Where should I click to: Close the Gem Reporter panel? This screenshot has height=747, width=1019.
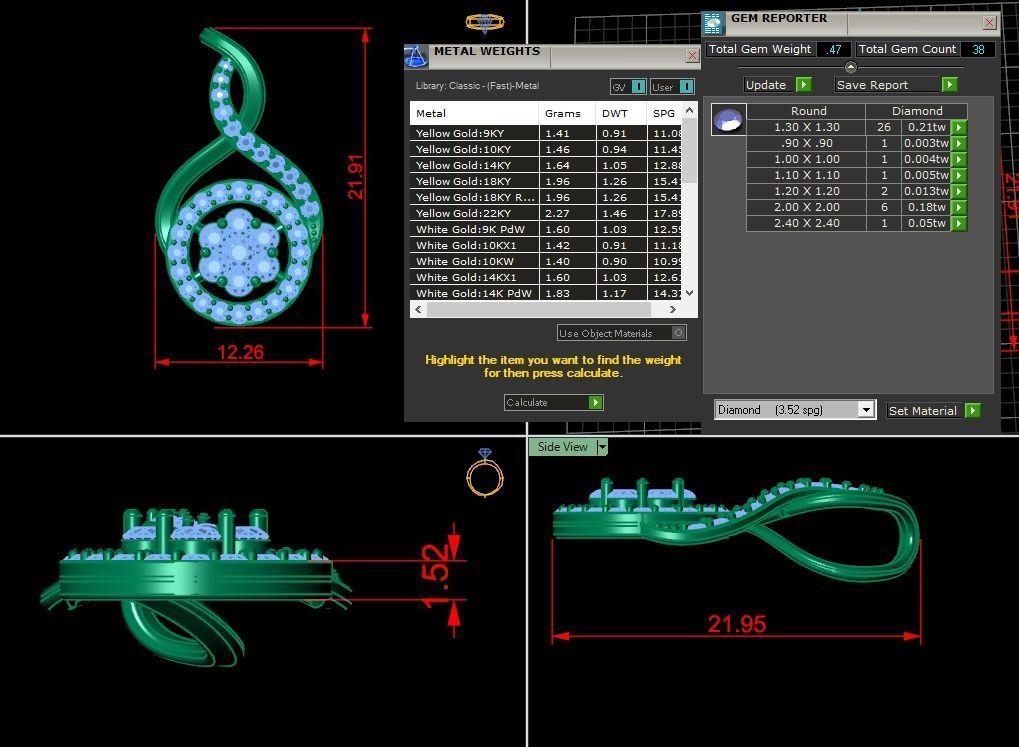tap(989, 23)
